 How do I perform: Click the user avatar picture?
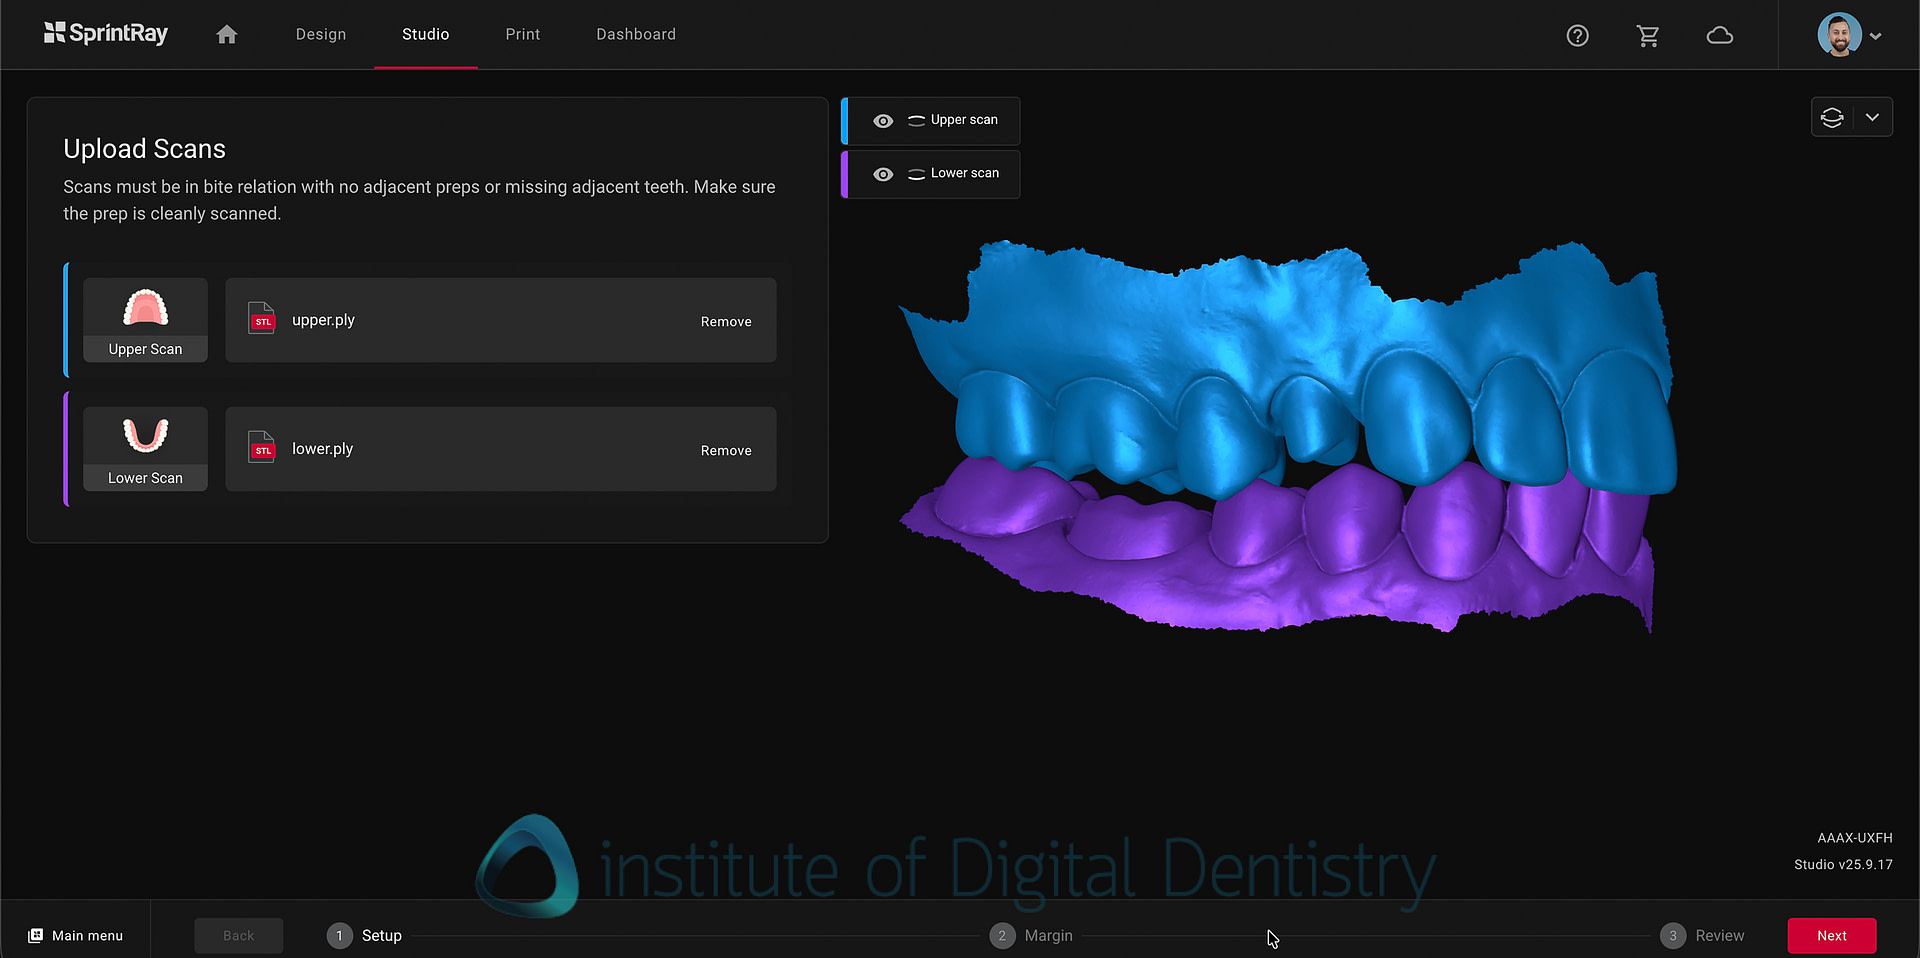coord(1838,35)
